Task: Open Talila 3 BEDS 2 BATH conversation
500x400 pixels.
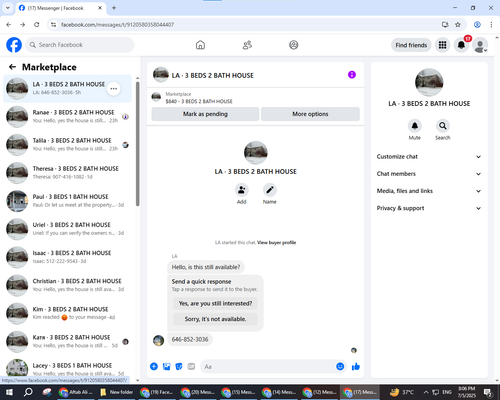Action: [68, 145]
